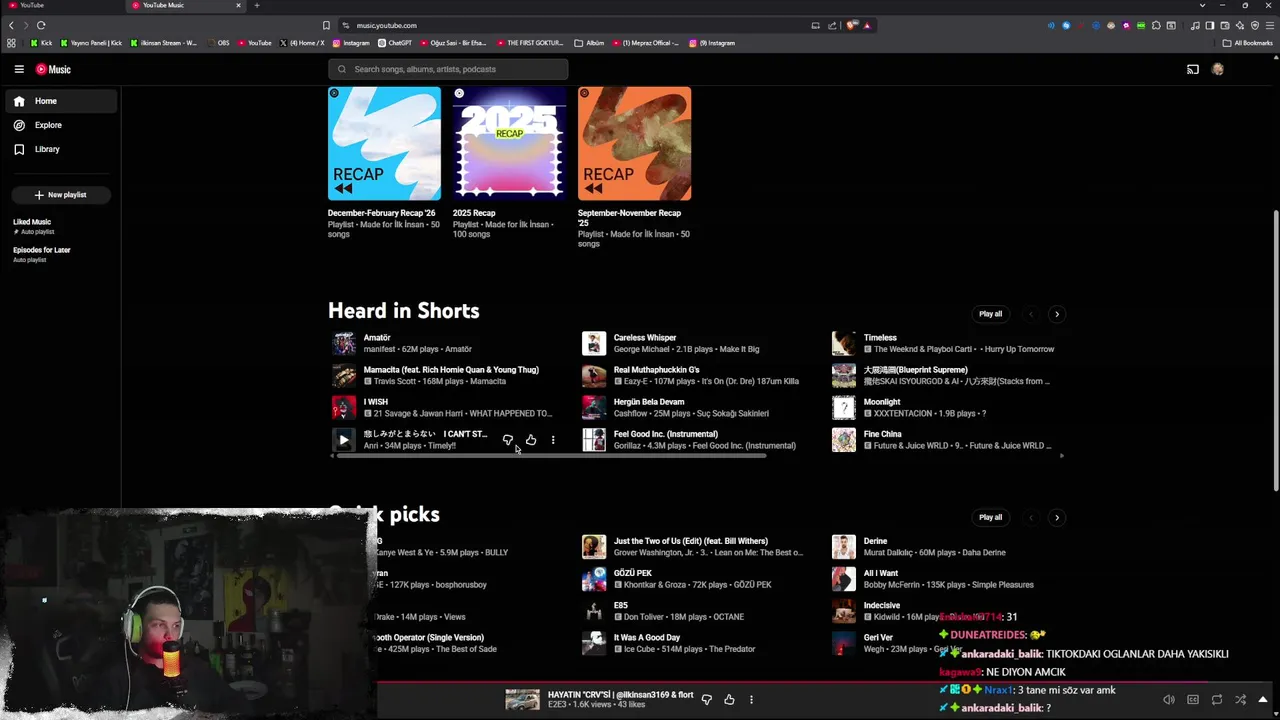
Task: Open the Albüm bookmarks folder
Action: tap(590, 43)
